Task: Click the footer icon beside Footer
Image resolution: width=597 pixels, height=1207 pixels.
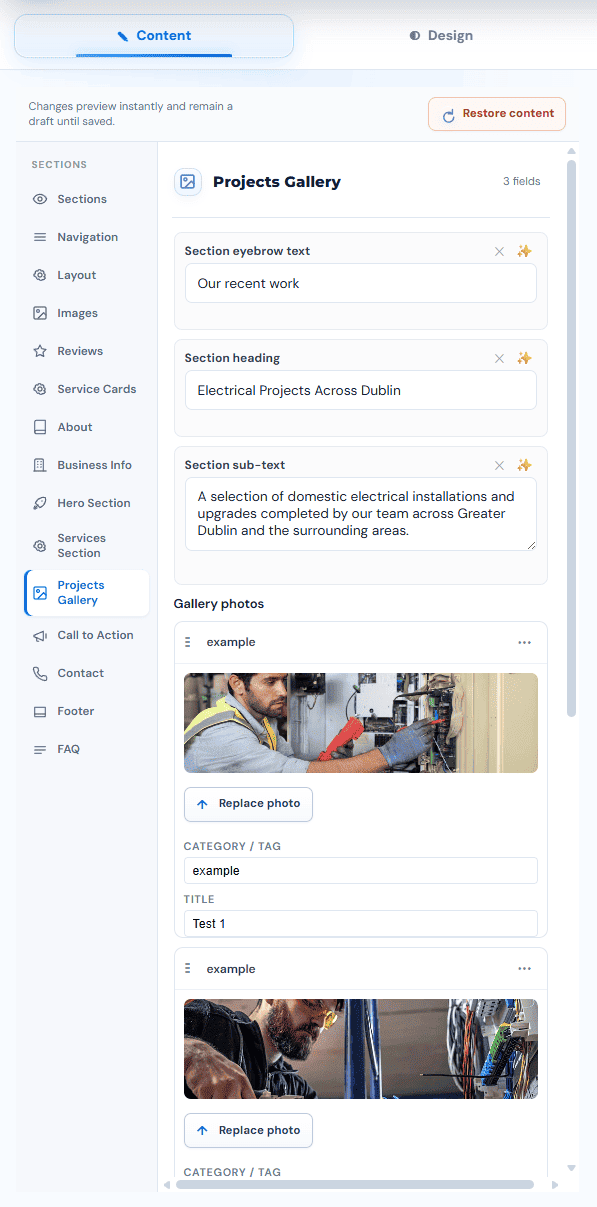Action: [x=40, y=712]
